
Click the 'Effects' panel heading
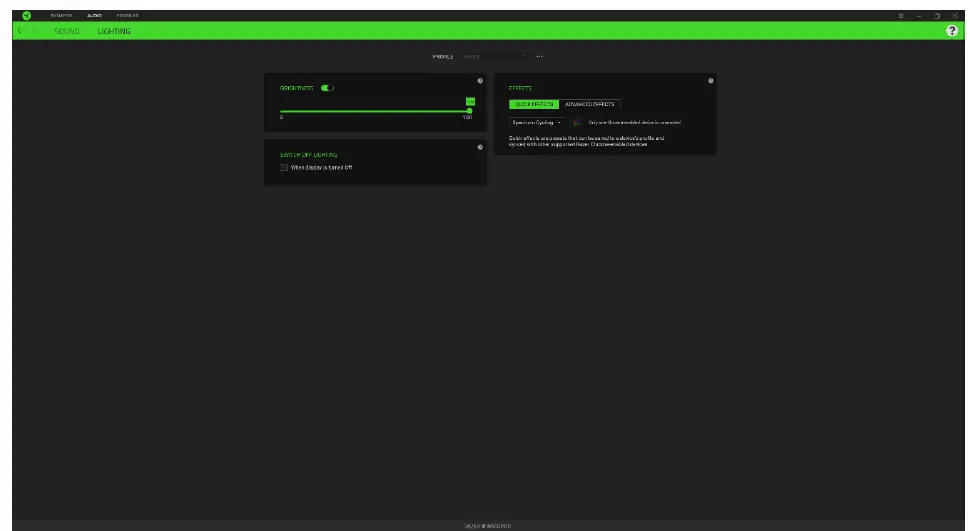[x=520, y=88]
